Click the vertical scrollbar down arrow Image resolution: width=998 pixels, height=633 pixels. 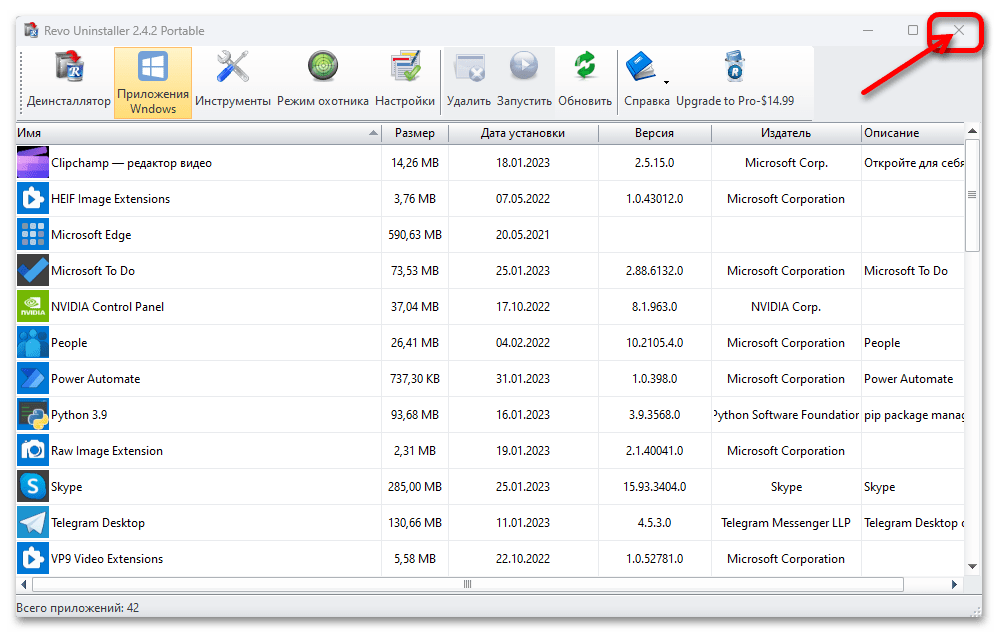972,566
